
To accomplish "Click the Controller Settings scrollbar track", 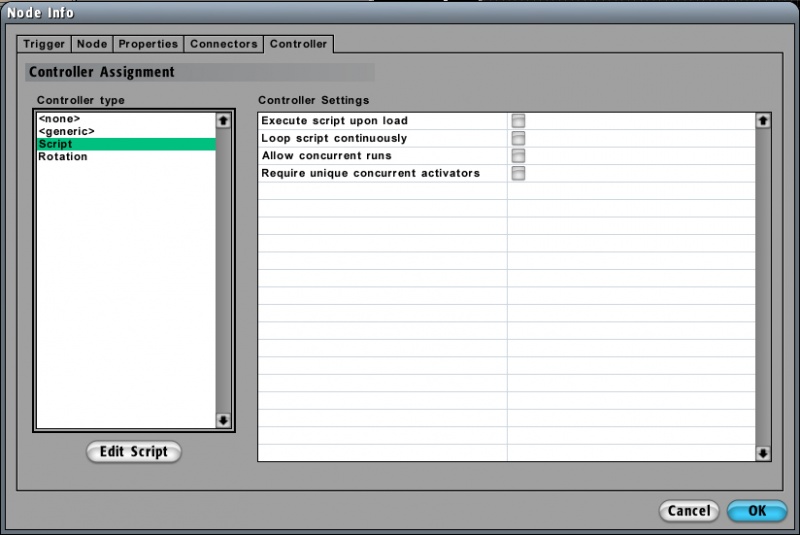I will click(x=763, y=290).
